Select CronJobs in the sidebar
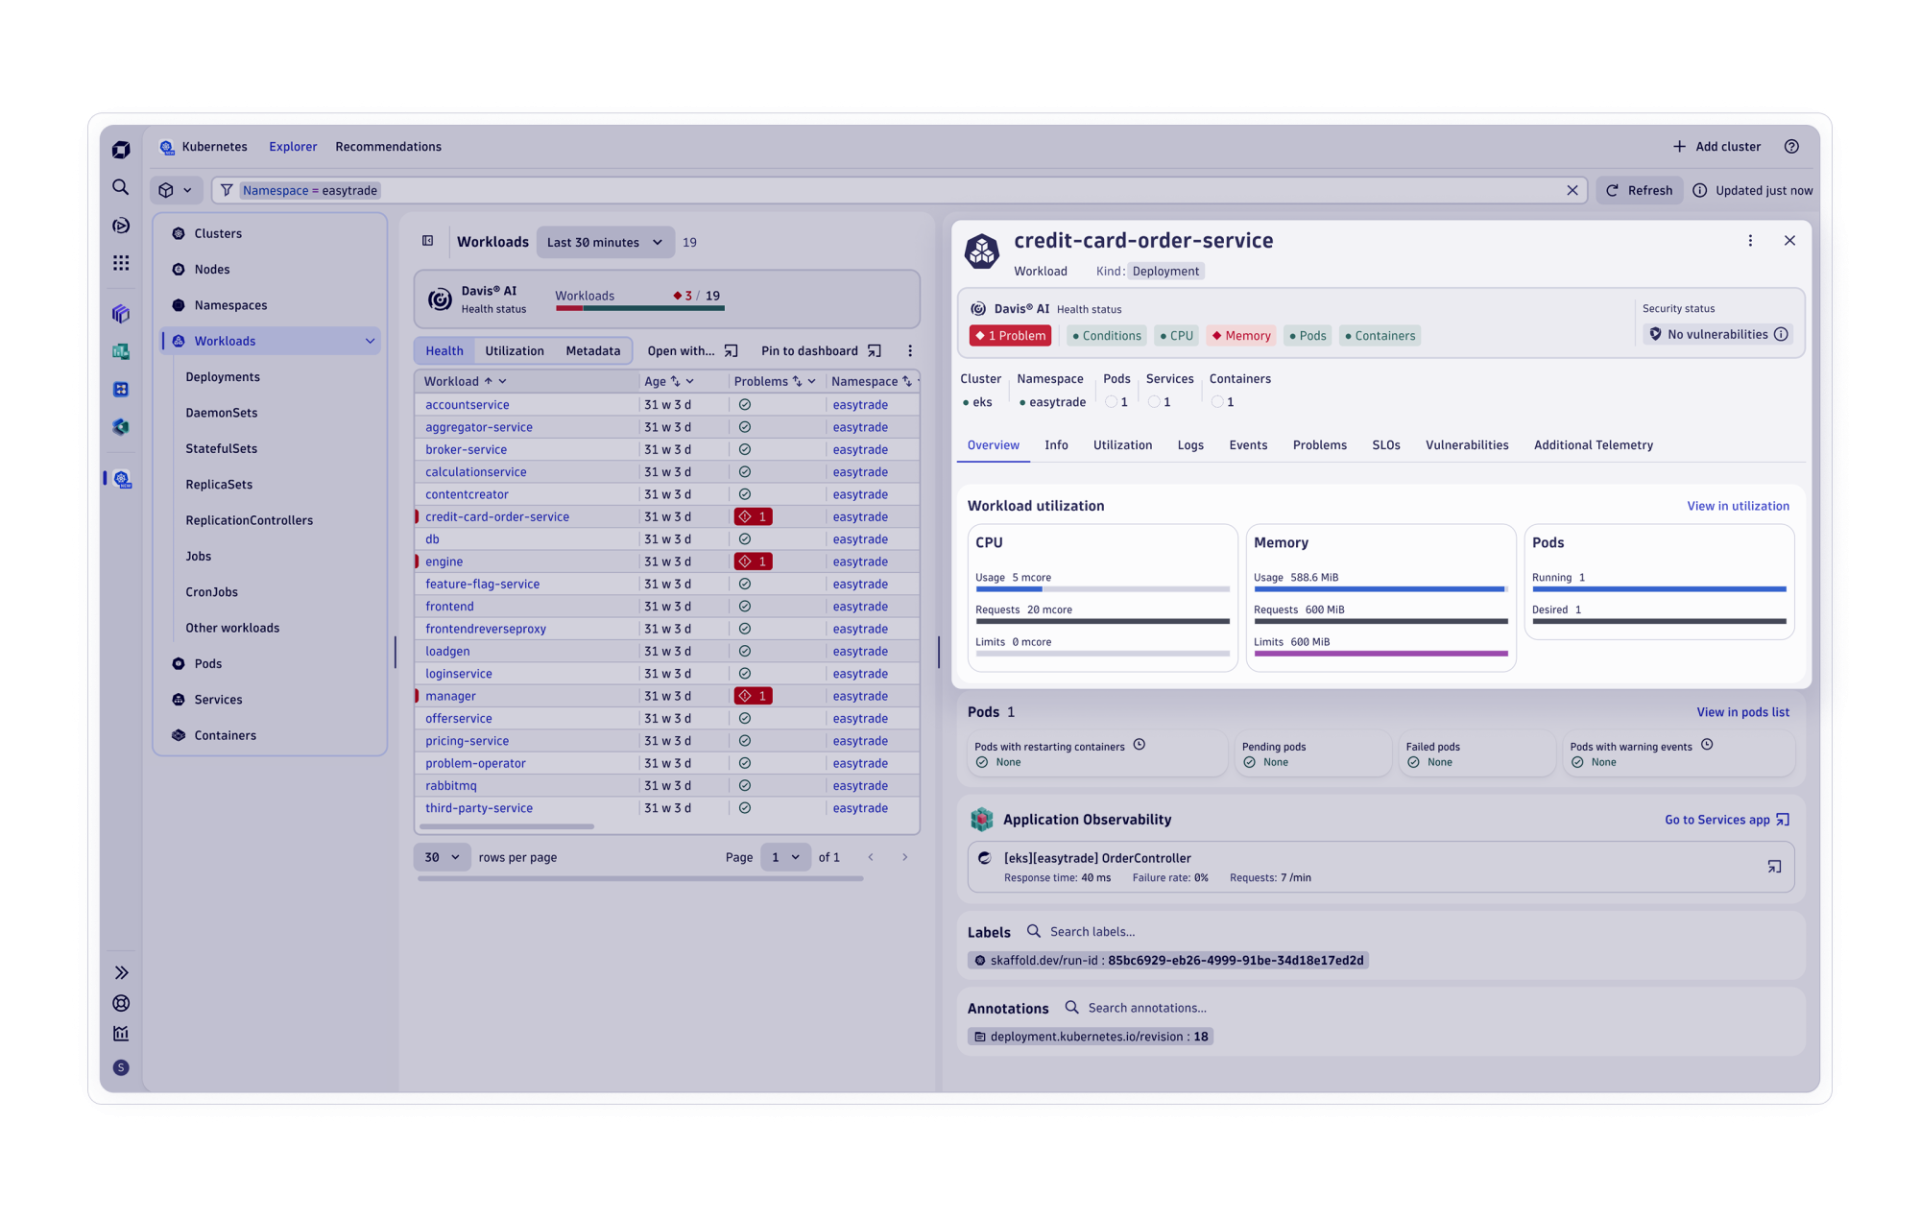This screenshot has height=1218, width=1920. (x=211, y=592)
